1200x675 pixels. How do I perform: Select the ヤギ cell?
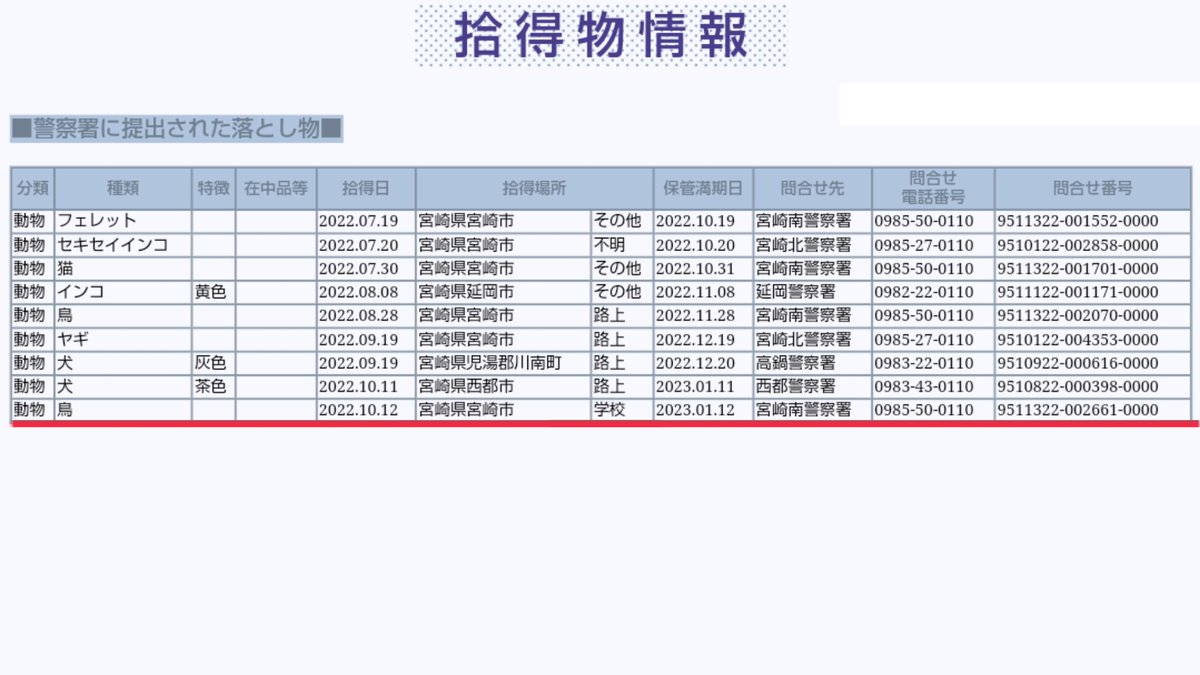123,339
